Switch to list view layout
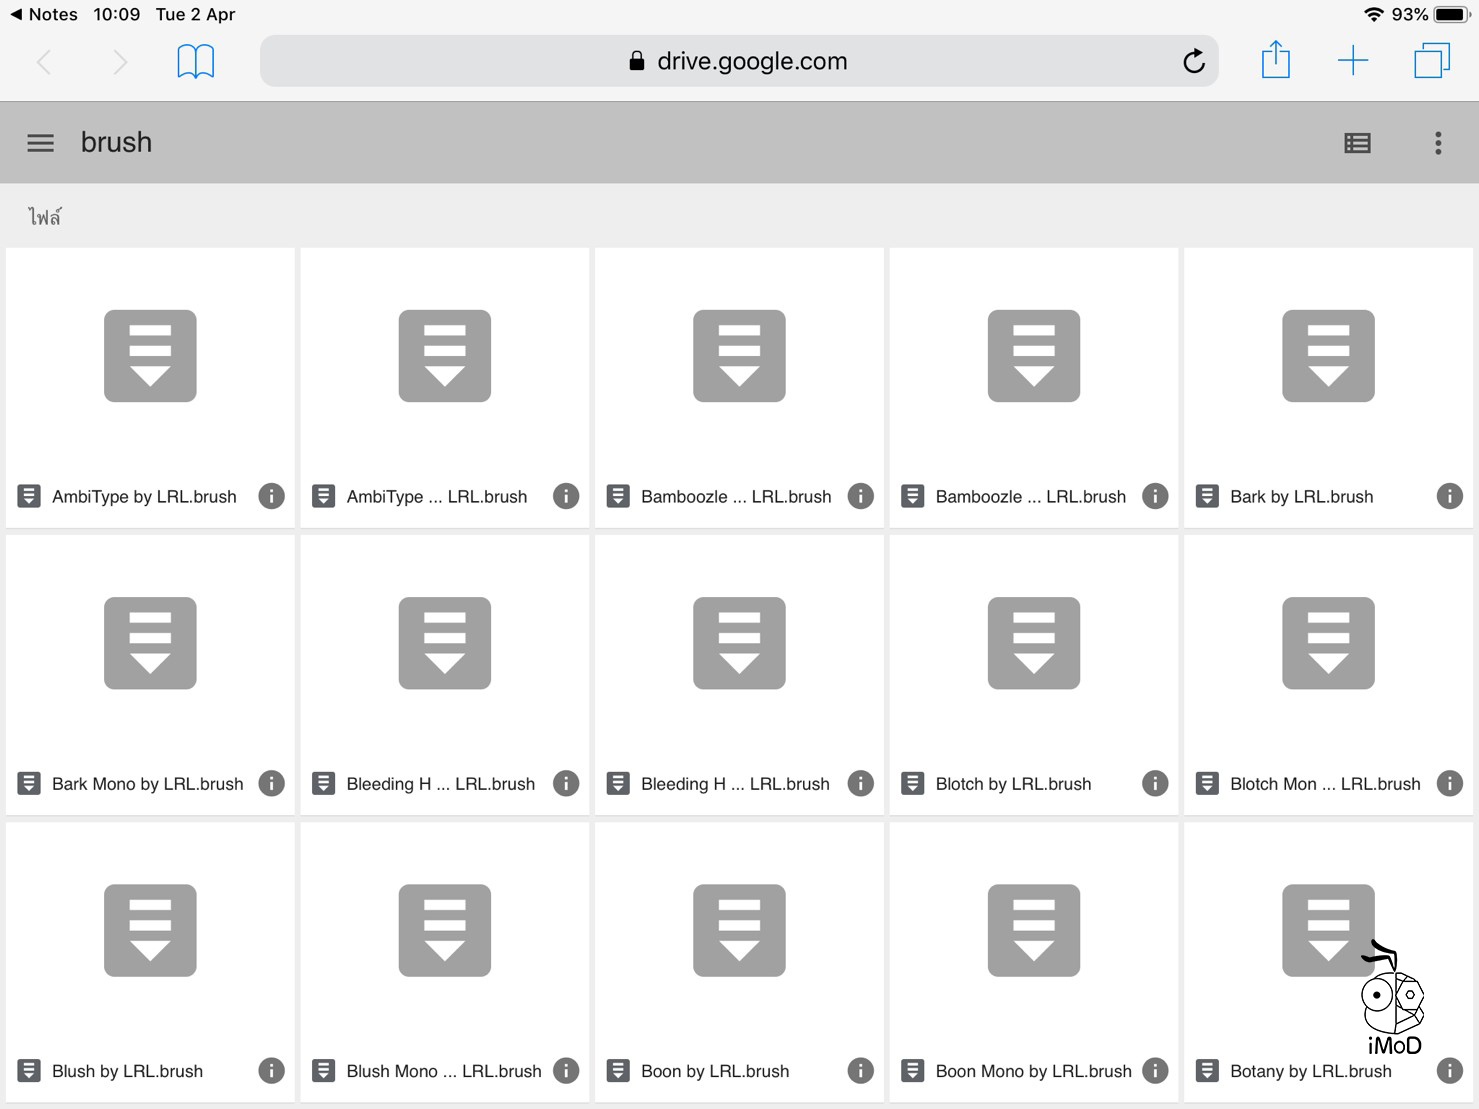Viewport: 1479px width, 1109px height. click(1357, 143)
